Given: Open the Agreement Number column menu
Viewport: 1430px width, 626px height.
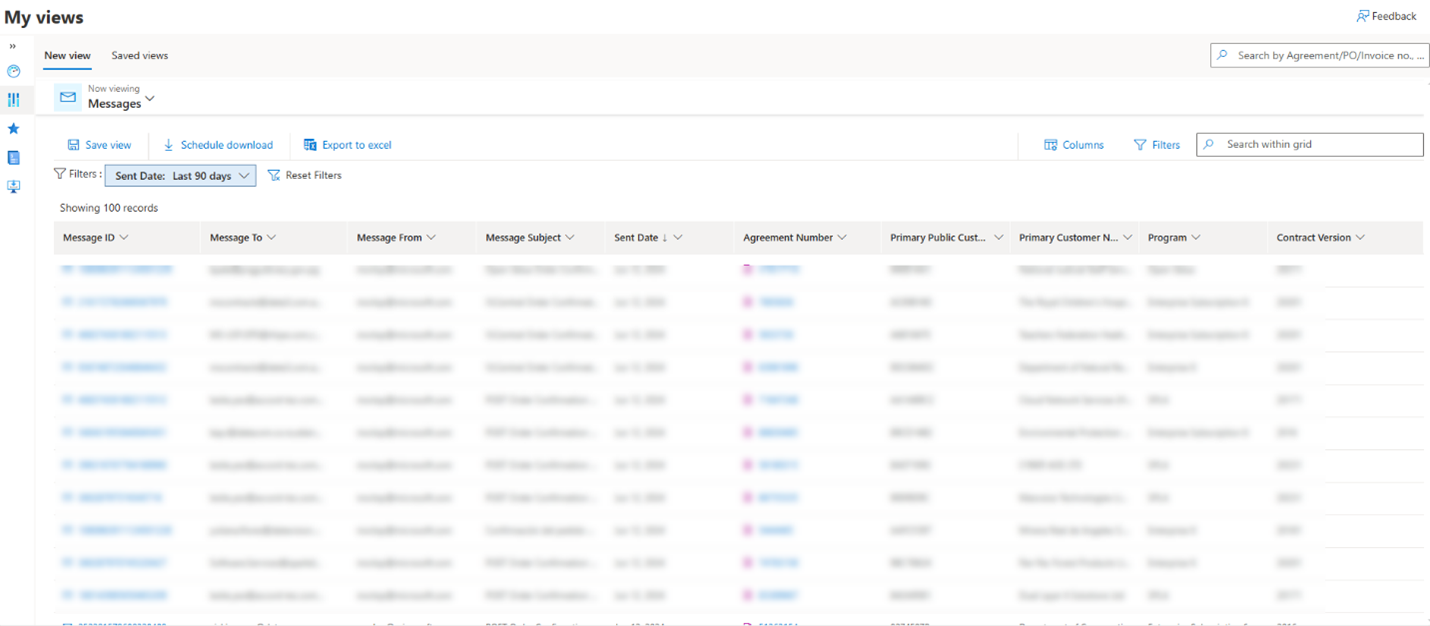Looking at the screenshot, I should [x=842, y=238].
